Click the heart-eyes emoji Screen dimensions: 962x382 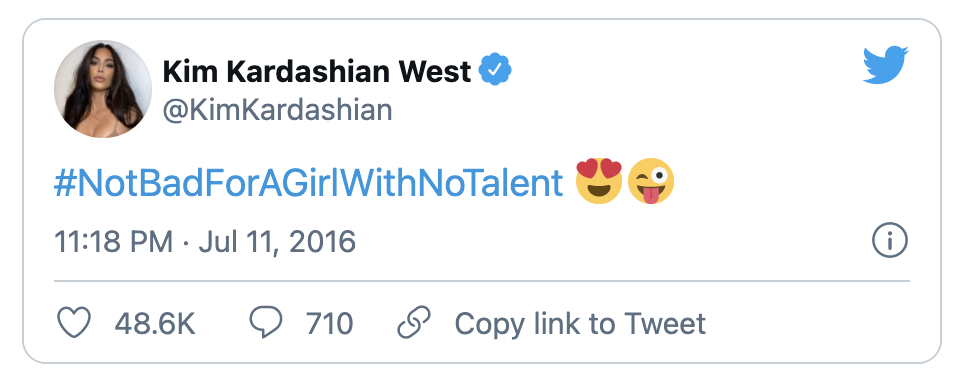[x=599, y=181]
